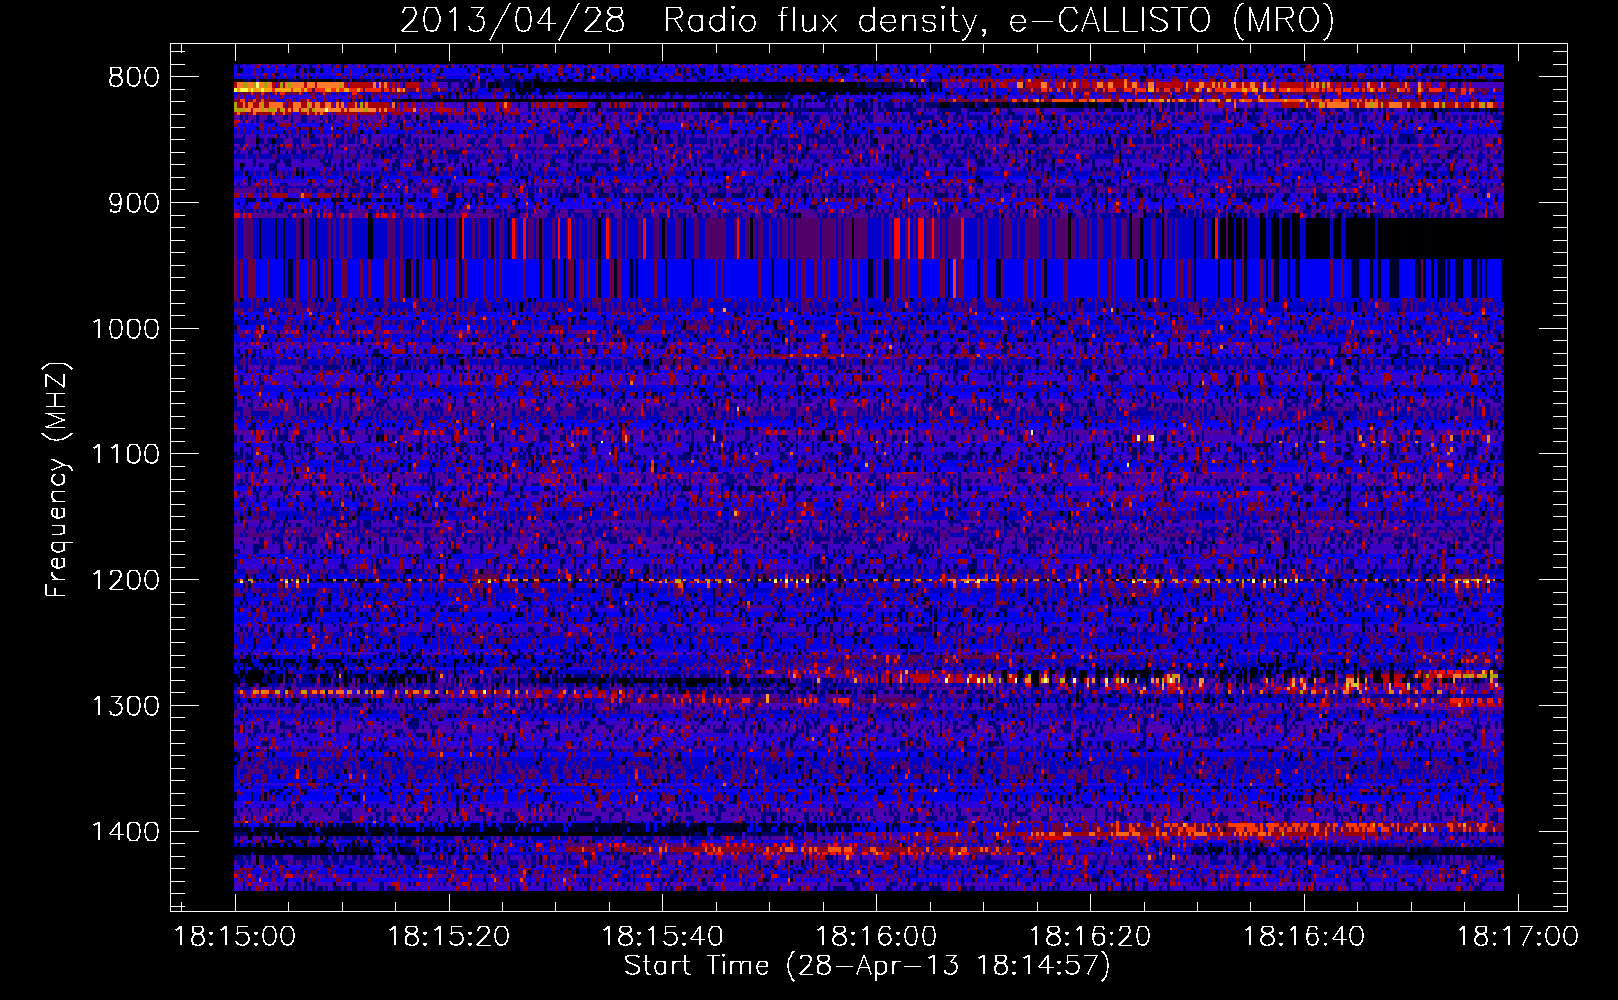Click the 18:15:20 time tick label
1618x1000 pixels.
(x=449, y=937)
